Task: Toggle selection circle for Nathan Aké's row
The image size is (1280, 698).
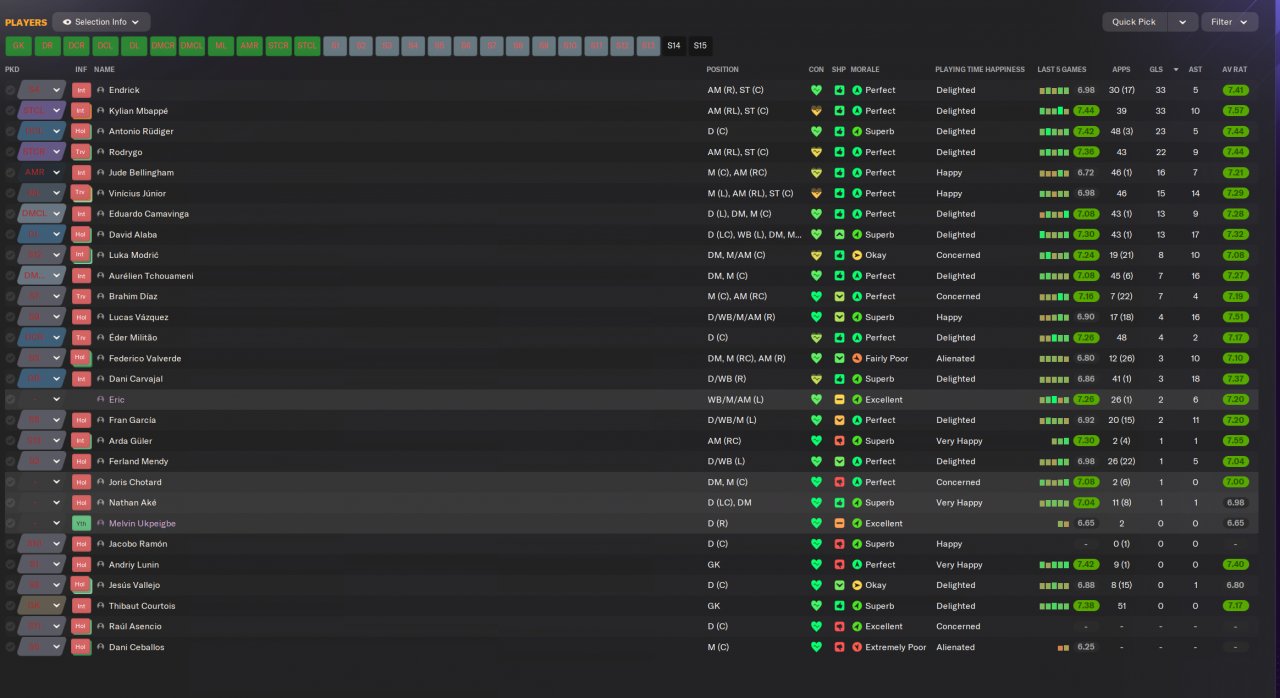Action: tap(10, 503)
